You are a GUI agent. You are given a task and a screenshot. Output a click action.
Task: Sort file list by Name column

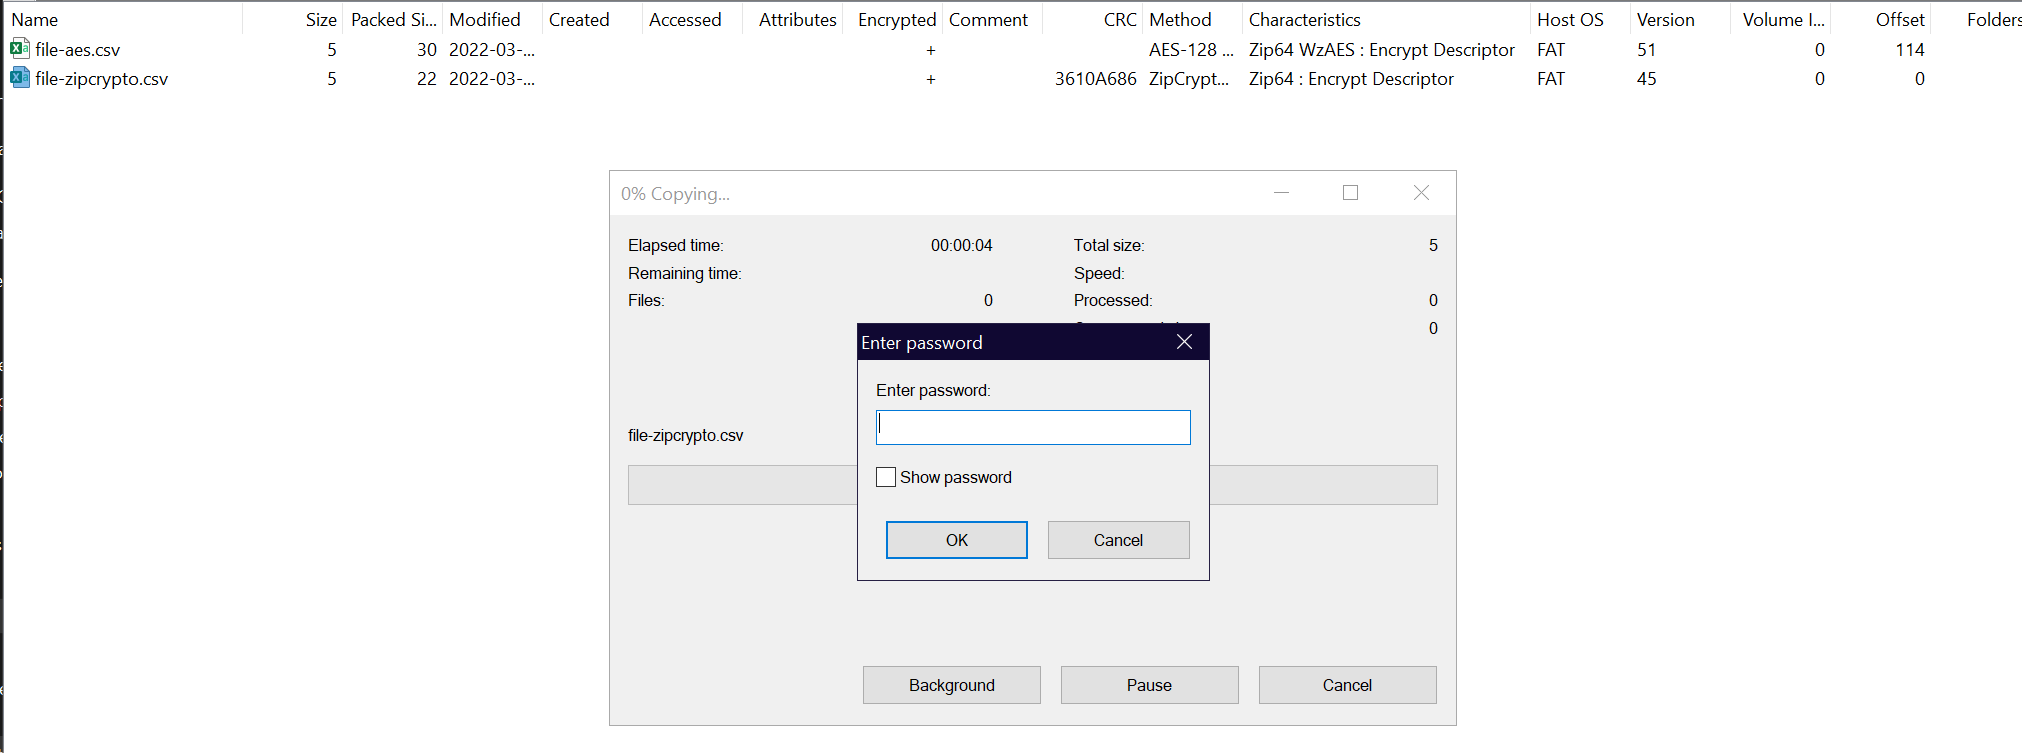pos(35,20)
